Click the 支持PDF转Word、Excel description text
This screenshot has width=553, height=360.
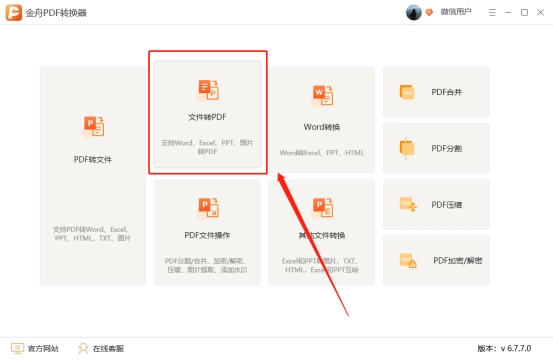pos(92,234)
